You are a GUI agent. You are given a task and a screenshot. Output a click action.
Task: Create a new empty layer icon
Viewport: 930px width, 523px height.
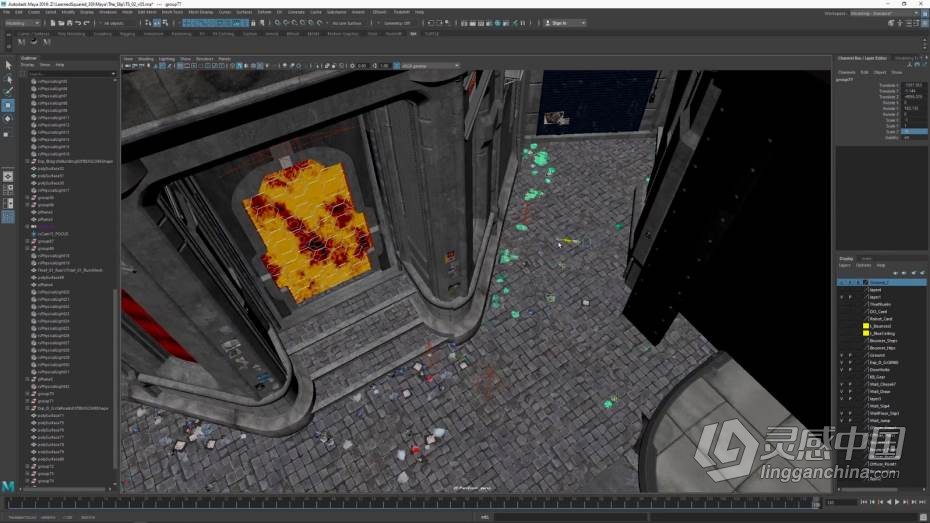coord(914,273)
